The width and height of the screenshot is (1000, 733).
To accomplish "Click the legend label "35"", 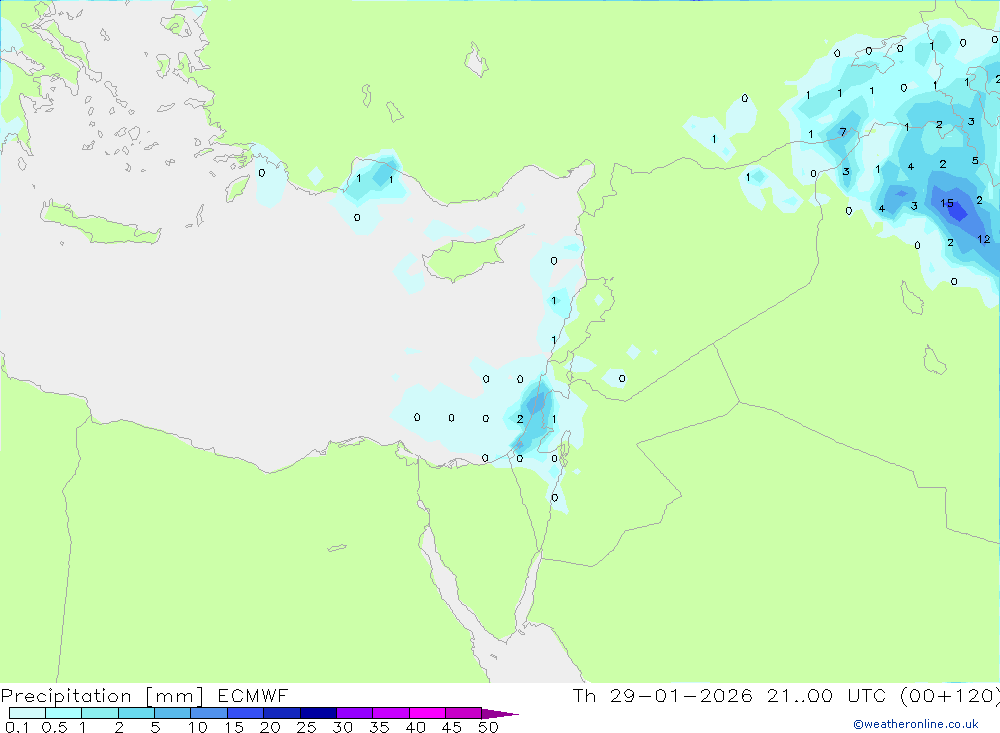I will pos(379,727).
